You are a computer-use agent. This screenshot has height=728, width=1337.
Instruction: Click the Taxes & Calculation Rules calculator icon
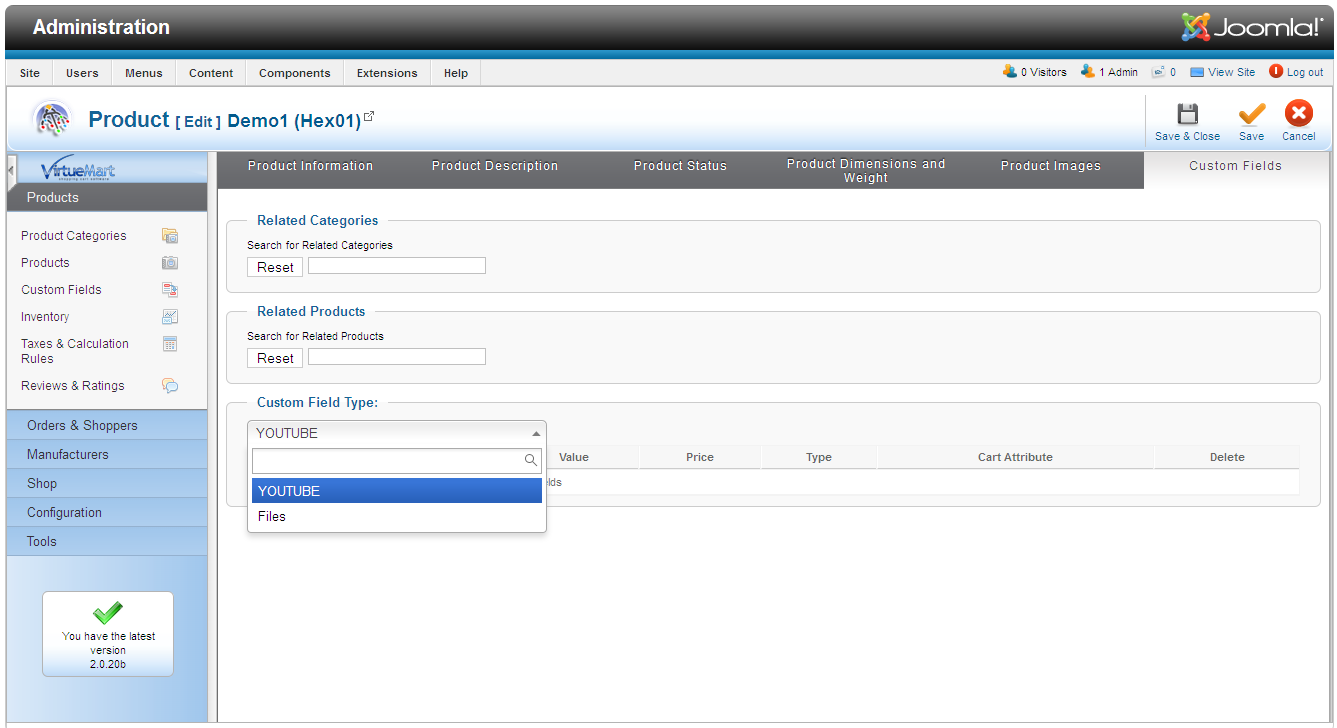(170, 344)
